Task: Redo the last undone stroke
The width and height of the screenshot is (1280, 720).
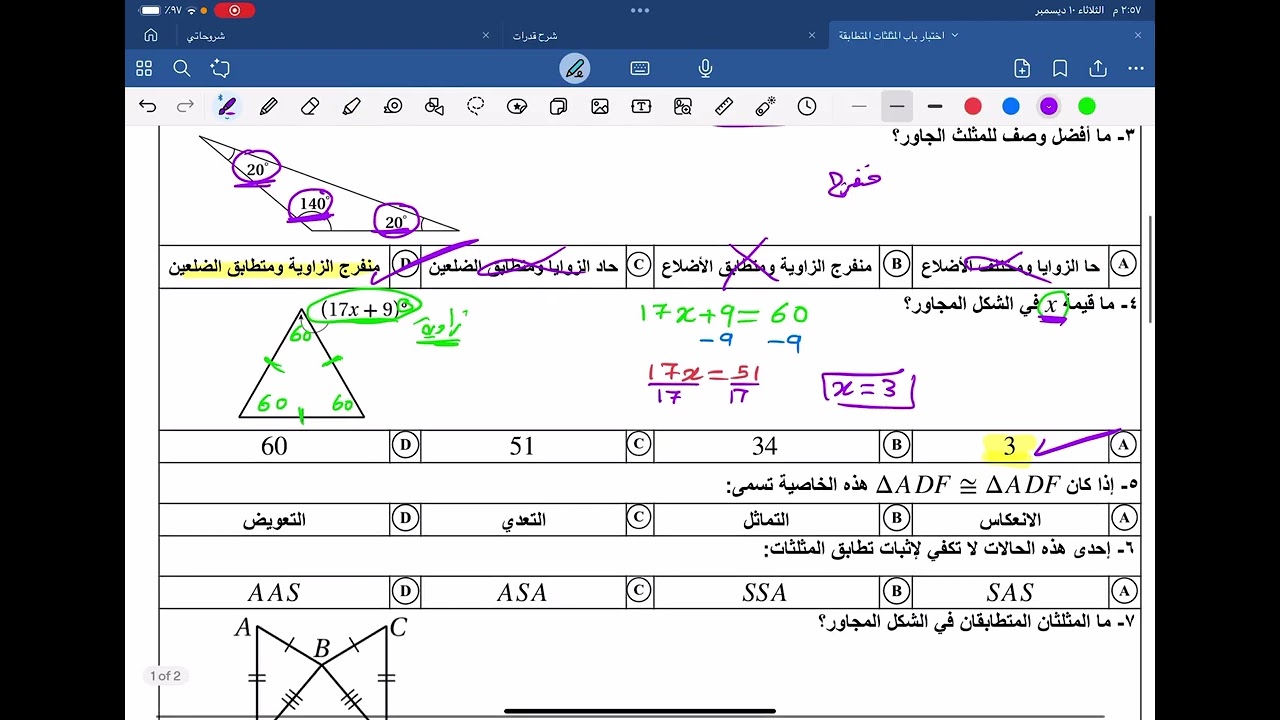Action: [185, 106]
